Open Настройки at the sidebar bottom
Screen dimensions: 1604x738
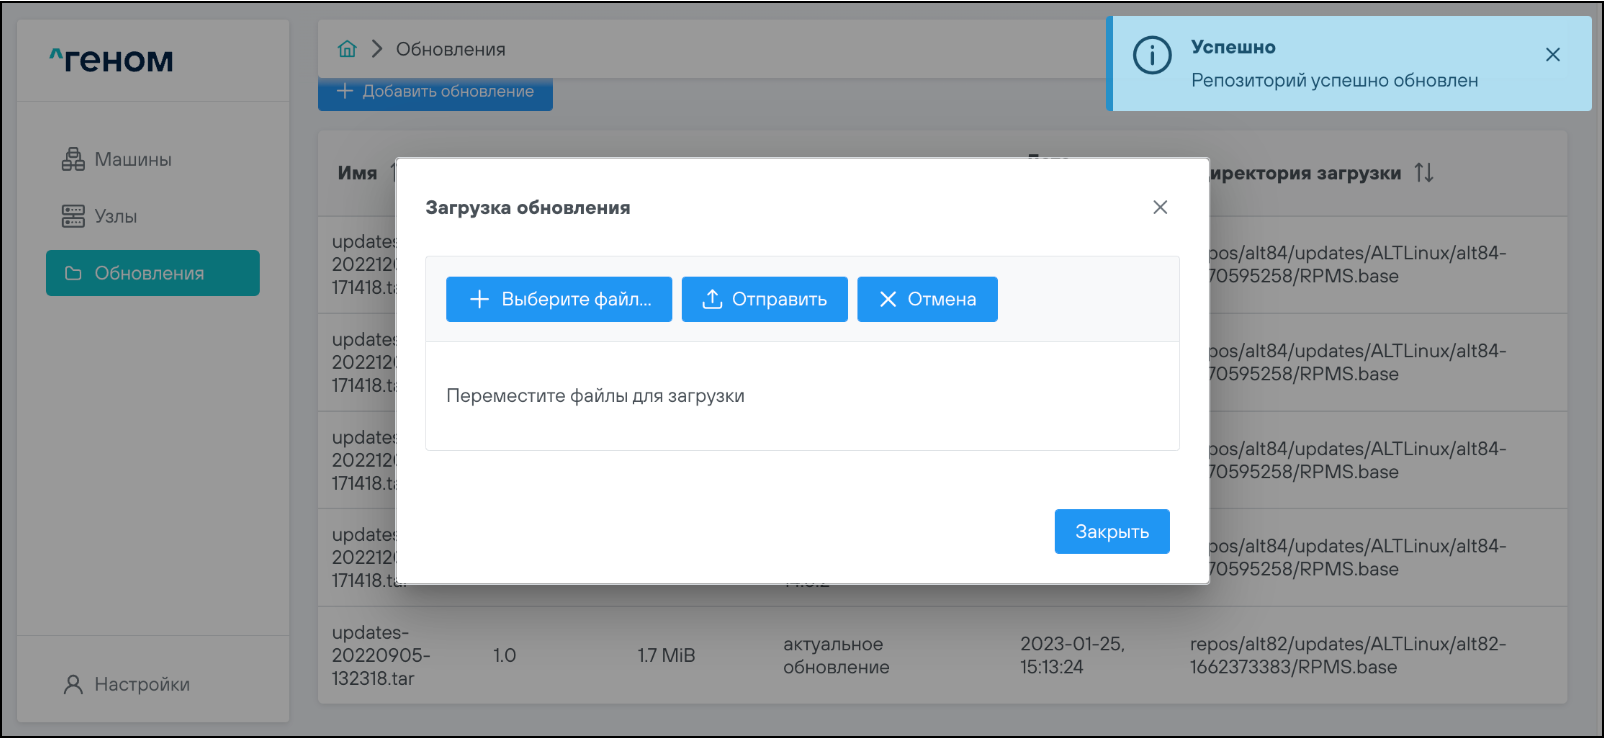pyautogui.click(x=127, y=684)
